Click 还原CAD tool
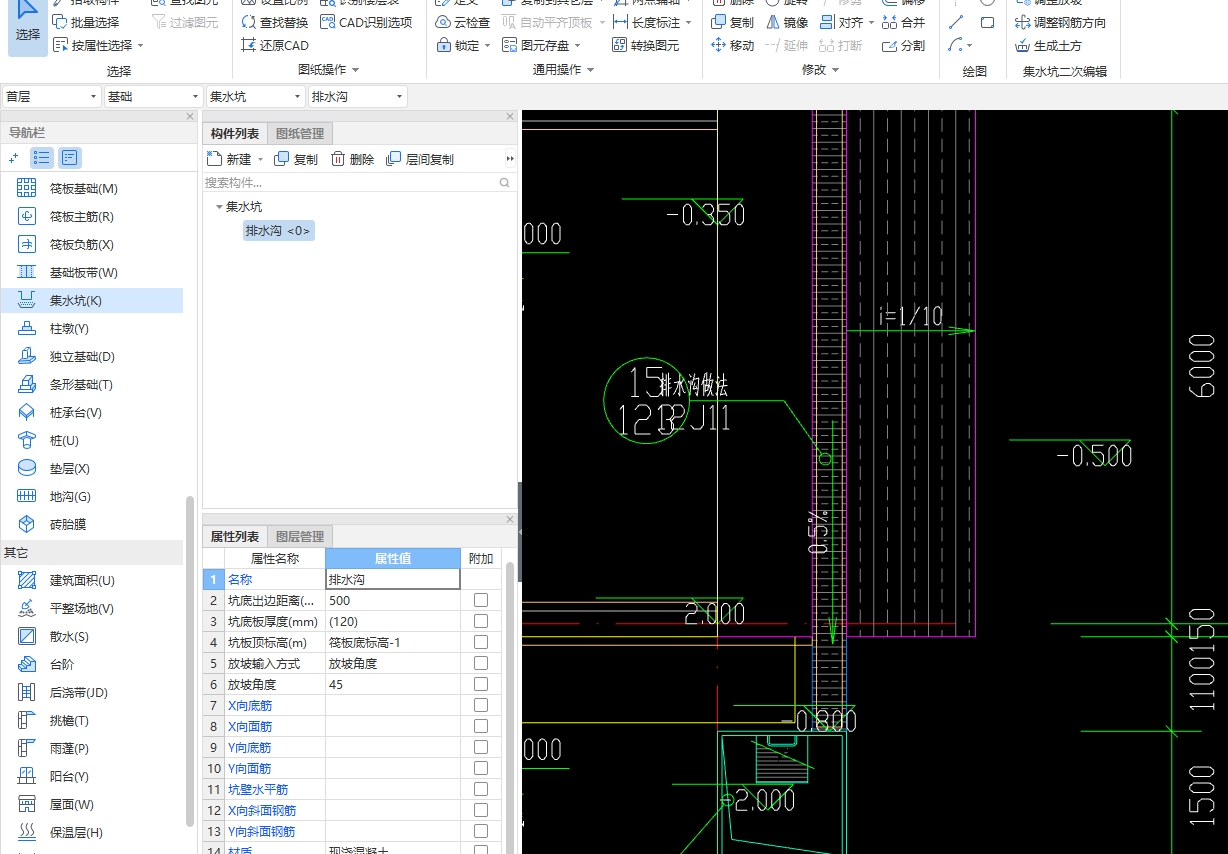 point(275,45)
